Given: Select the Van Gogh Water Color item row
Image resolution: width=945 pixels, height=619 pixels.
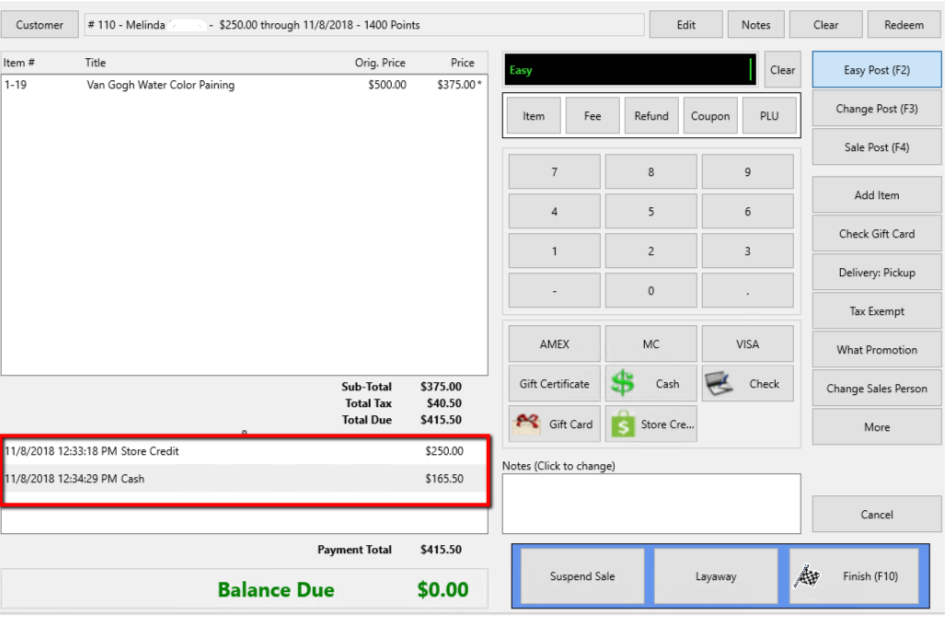Looking at the screenshot, I should coord(243,85).
